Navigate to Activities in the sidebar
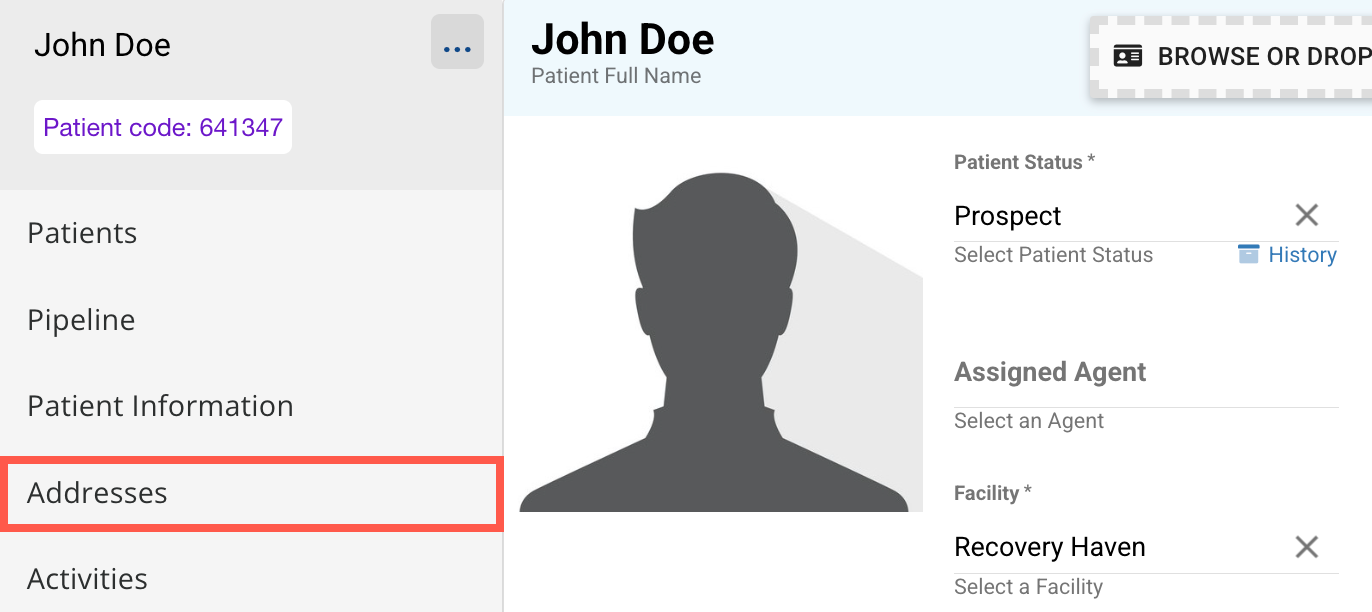 [88, 579]
